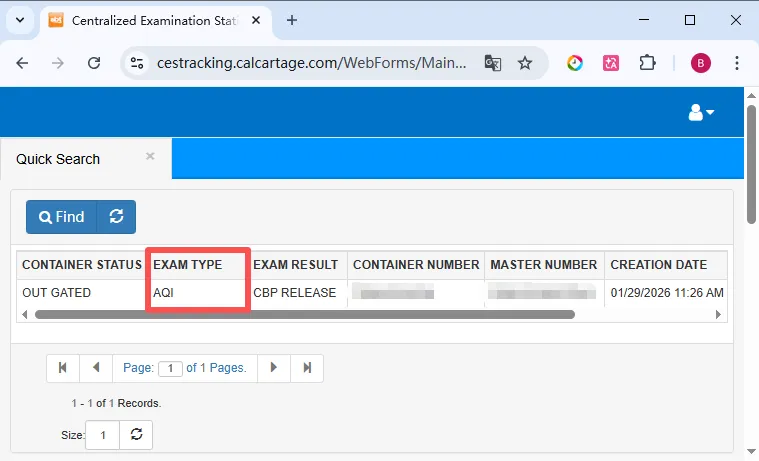Click the table's right scroll arrow
The image size is (759, 461).
click(718, 315)
